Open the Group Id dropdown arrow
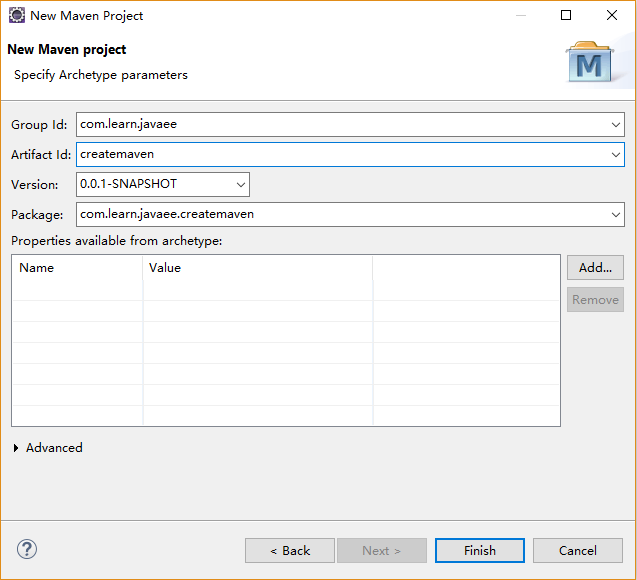Viewport: 637px width, 580px height. 616,125
